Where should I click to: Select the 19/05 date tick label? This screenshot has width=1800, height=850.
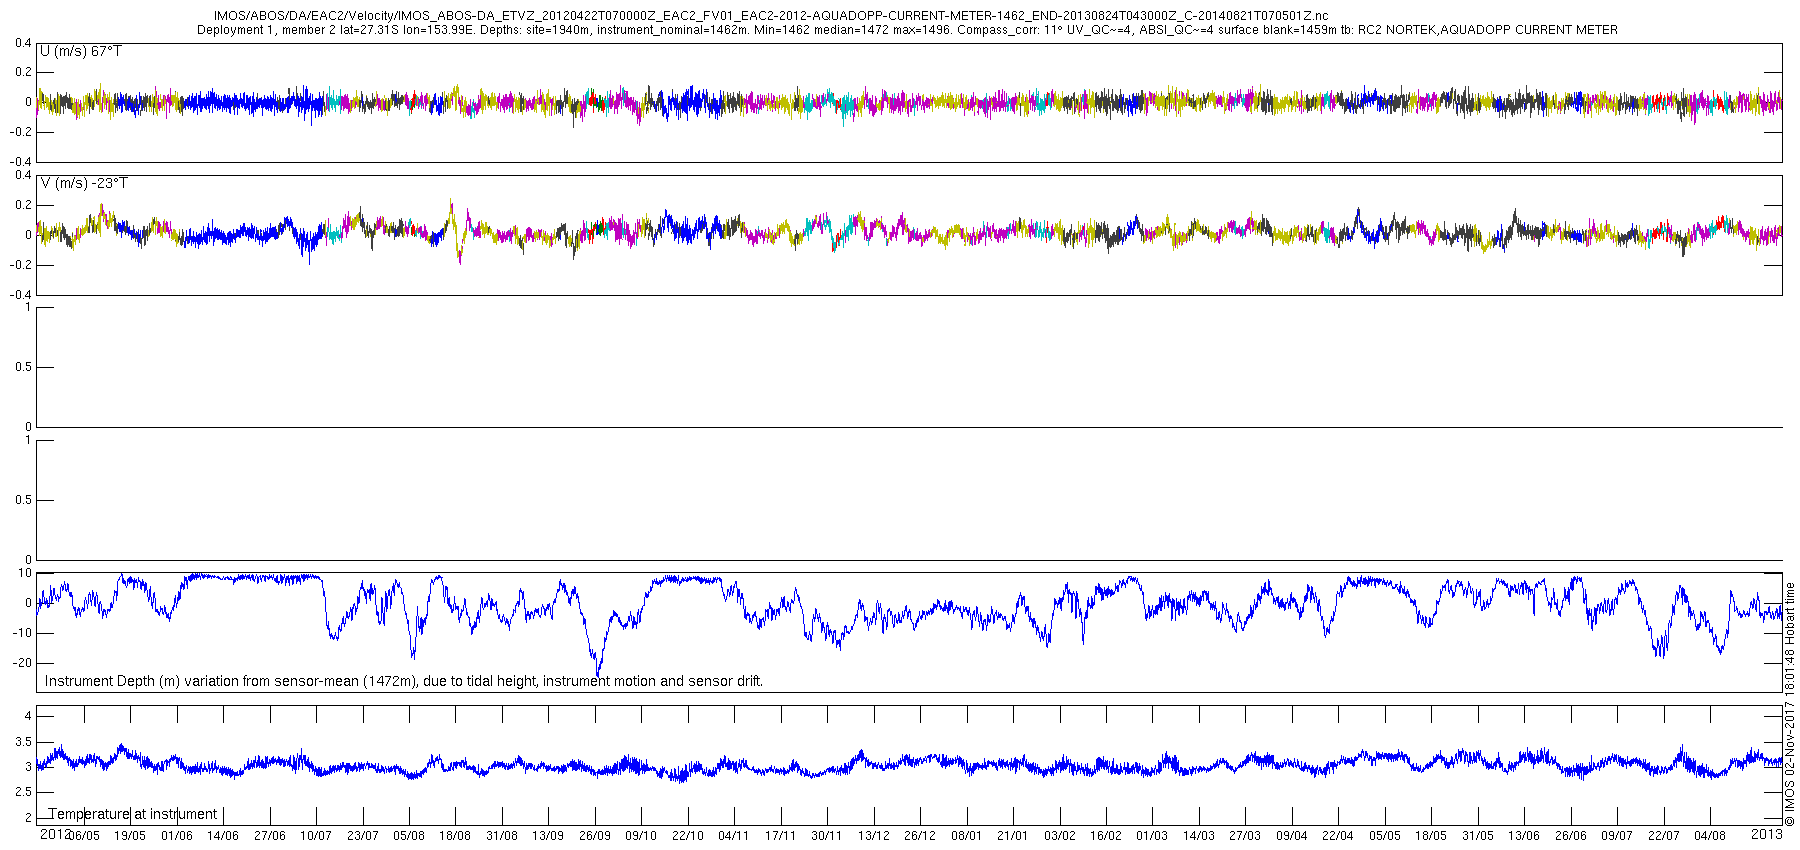pyautogui.click(x=130, y=836)
